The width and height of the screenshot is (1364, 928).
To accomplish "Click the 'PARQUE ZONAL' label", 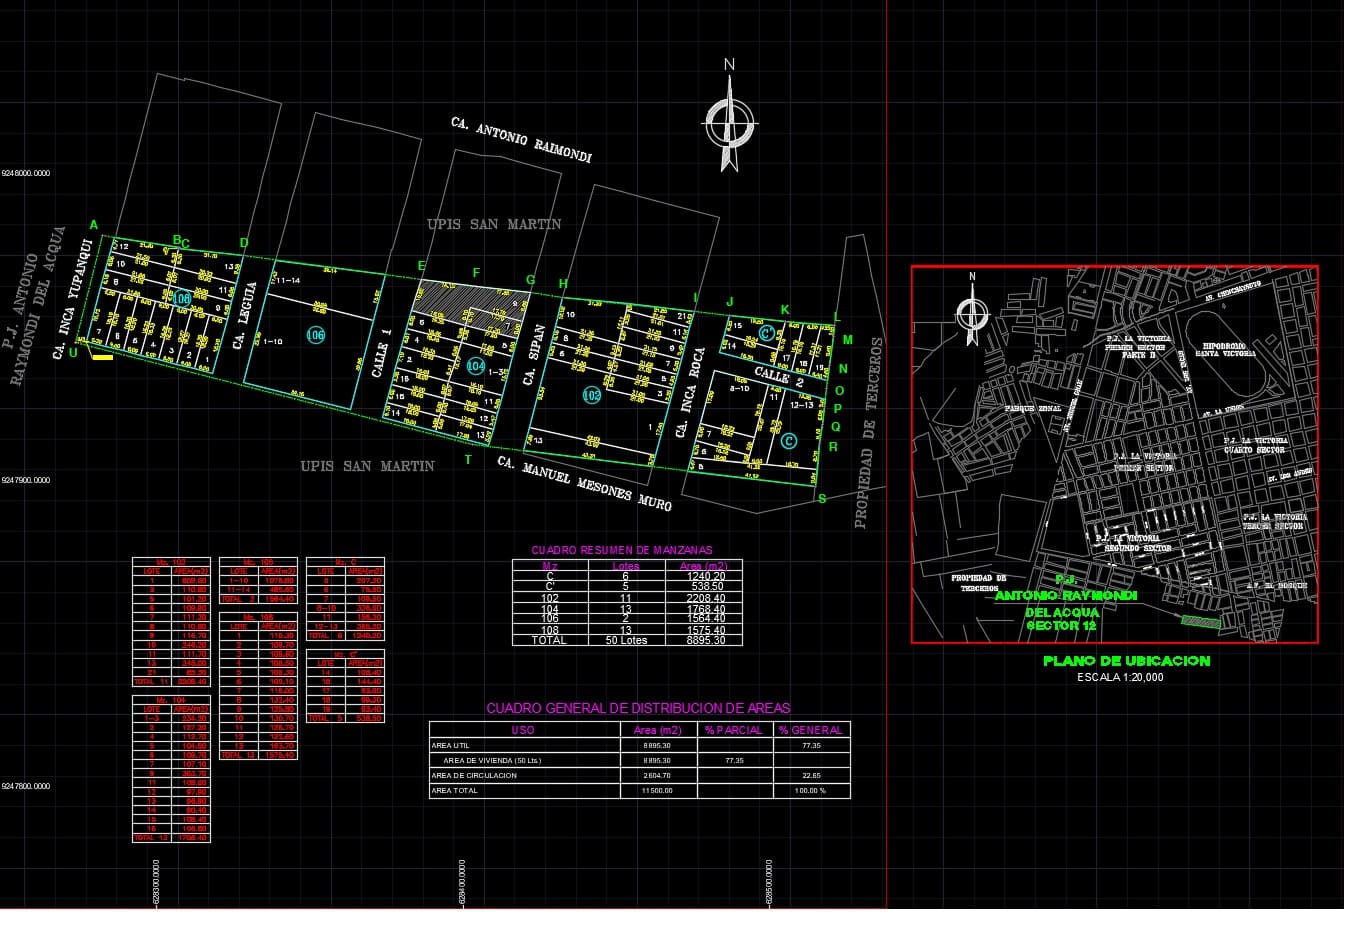I will (x=1033, y=409).
